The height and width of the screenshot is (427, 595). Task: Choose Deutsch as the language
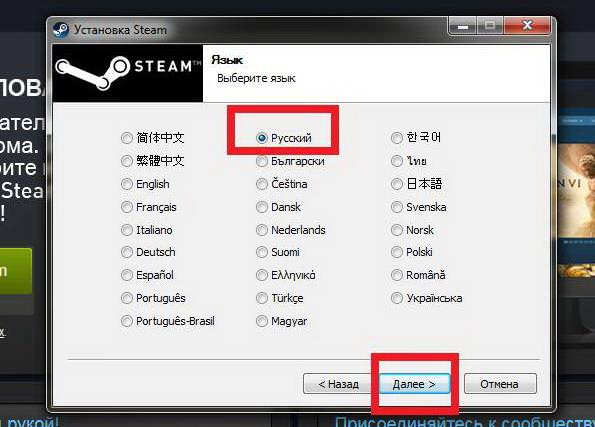(x=127, y=252)
